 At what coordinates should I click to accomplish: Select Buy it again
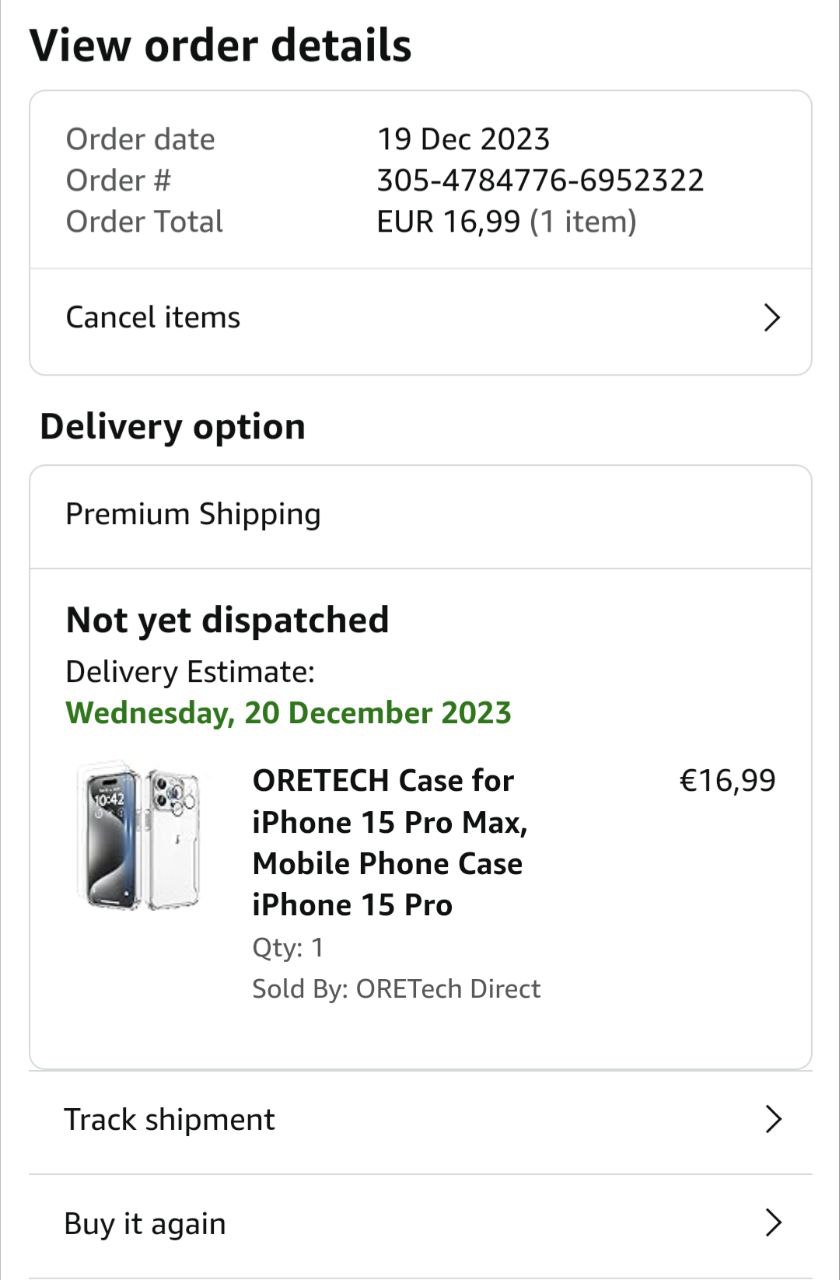point(420,1225)
